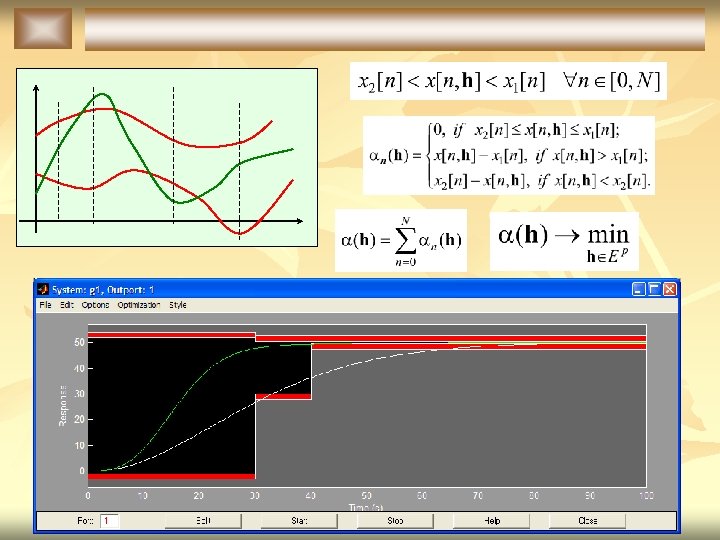Screen dimensions: 720x540
Task: Click the piecewise αn(h) formula box
Action: pos(509,155)
